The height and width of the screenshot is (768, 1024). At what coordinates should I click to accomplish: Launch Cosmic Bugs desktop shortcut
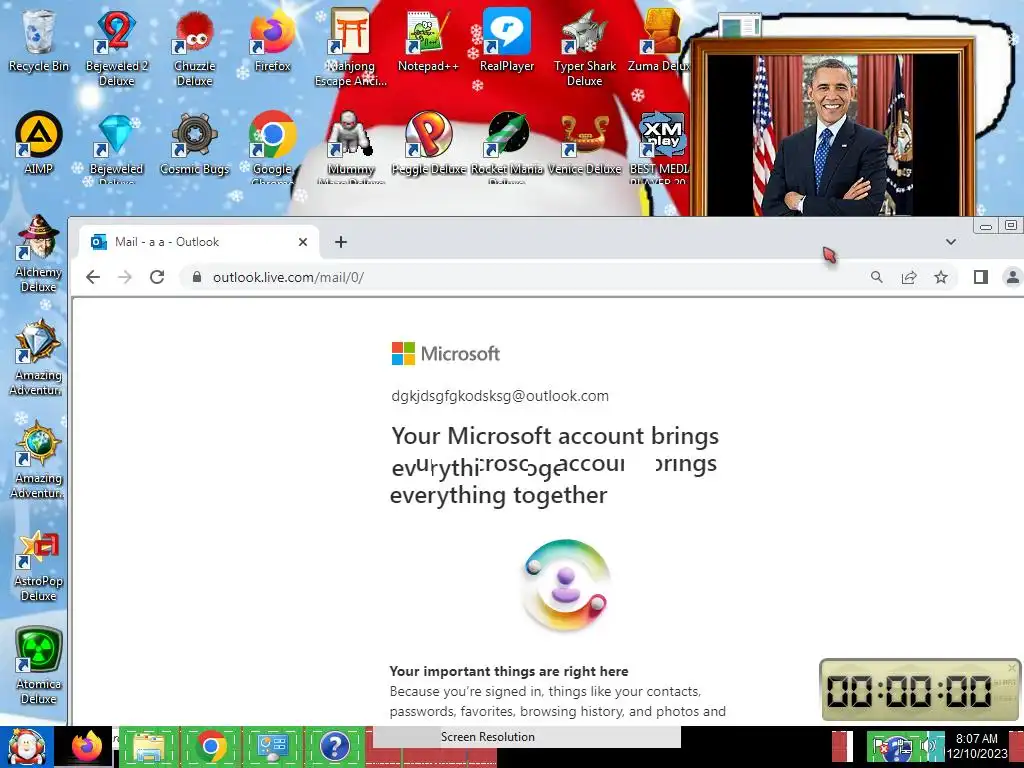194,143
